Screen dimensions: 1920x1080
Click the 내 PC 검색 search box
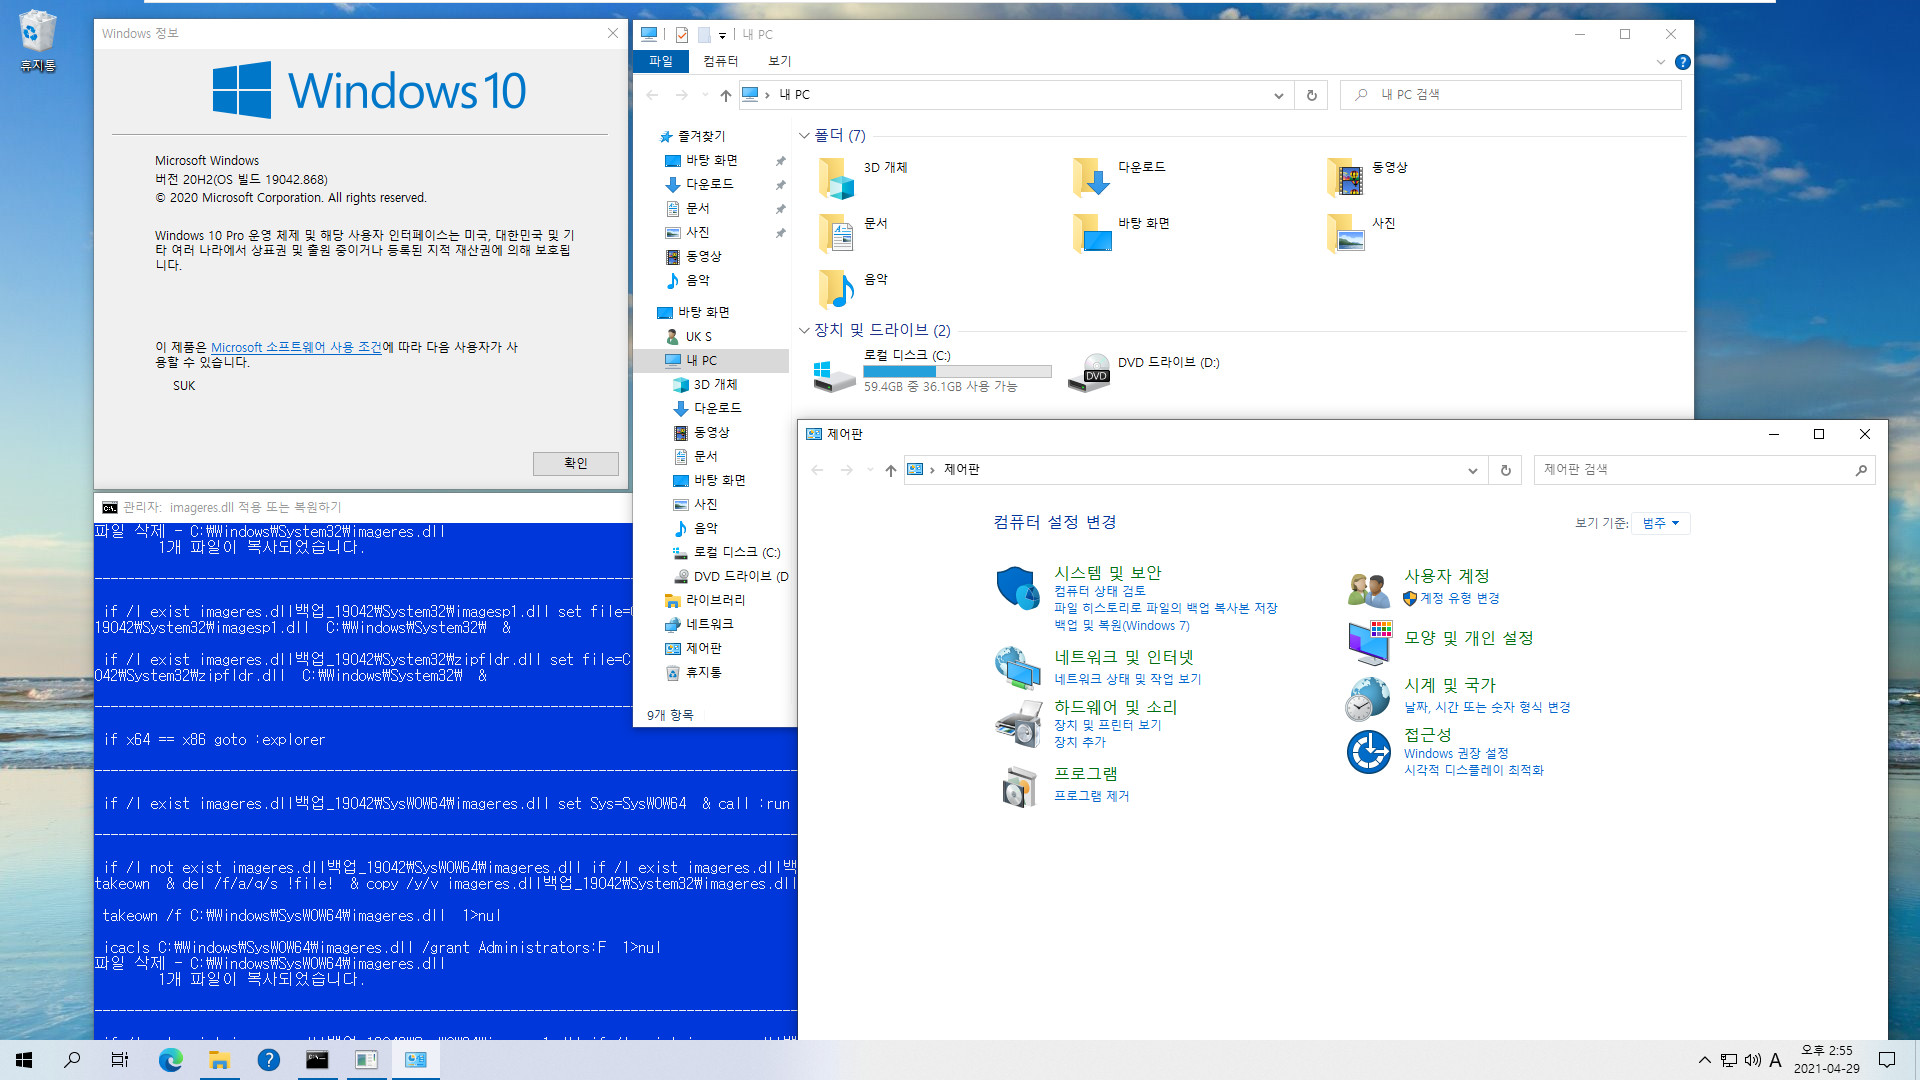click(1510, 95)
